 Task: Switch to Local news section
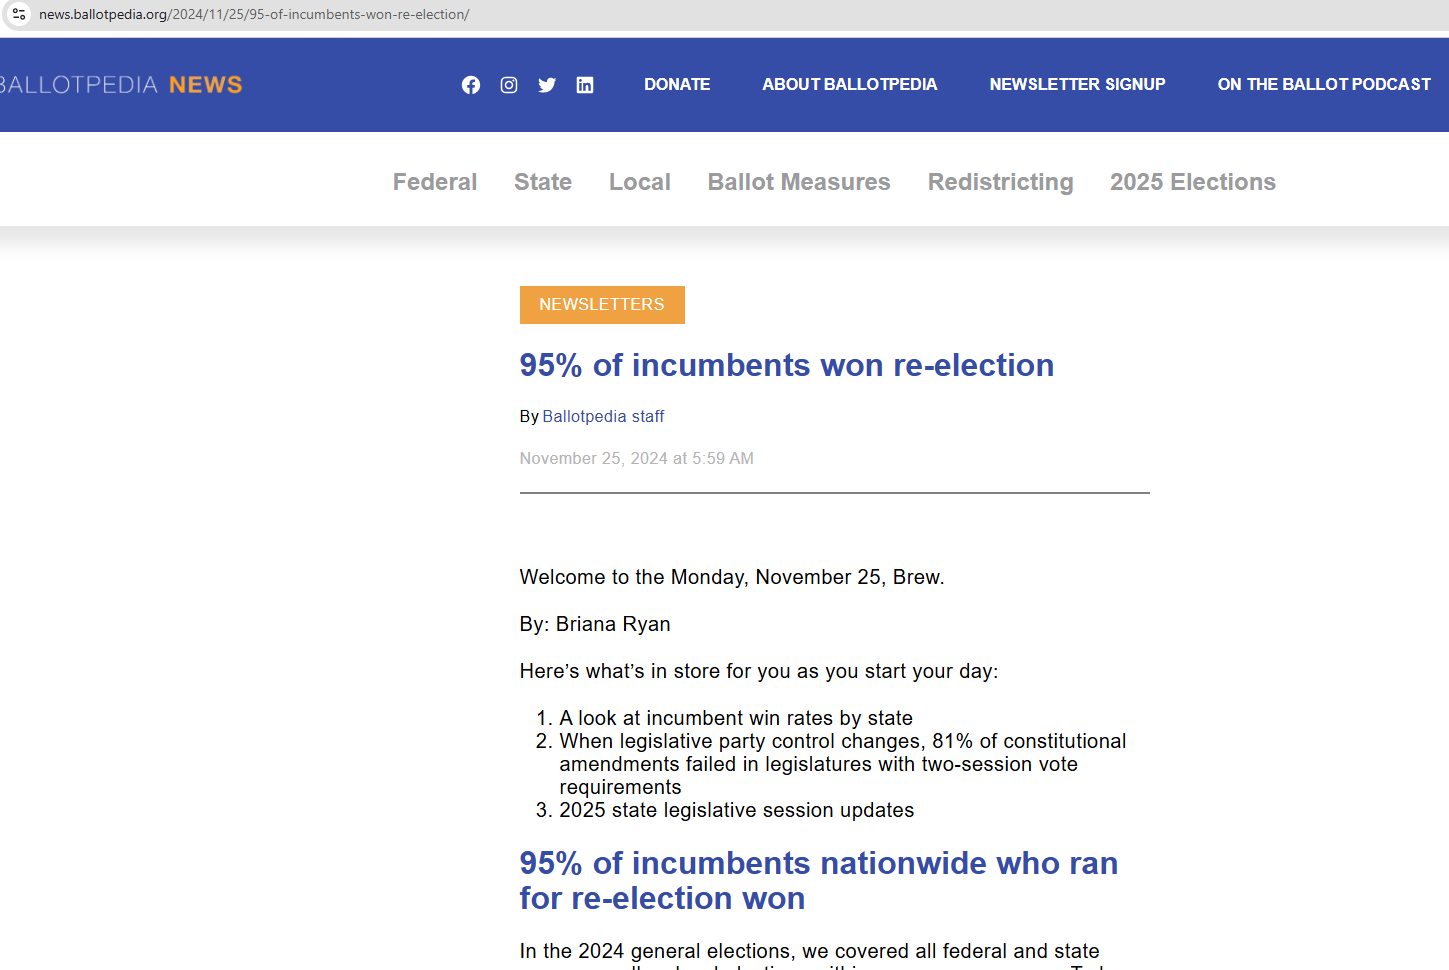pos(640,182)
